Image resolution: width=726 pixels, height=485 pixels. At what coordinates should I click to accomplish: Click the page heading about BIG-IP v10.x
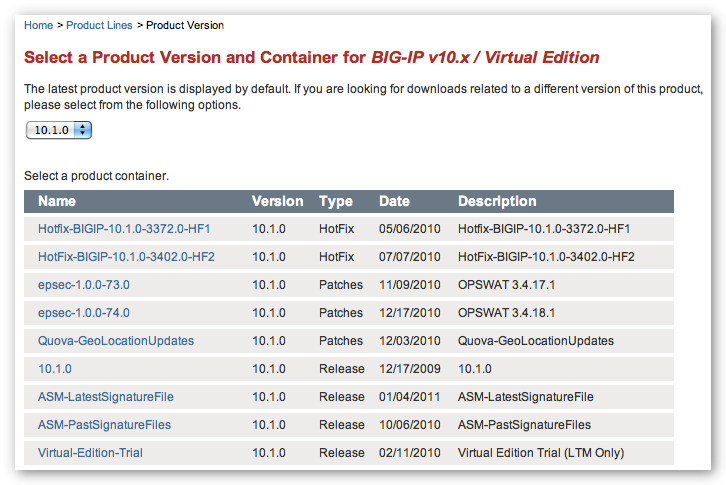click(312, 57)
